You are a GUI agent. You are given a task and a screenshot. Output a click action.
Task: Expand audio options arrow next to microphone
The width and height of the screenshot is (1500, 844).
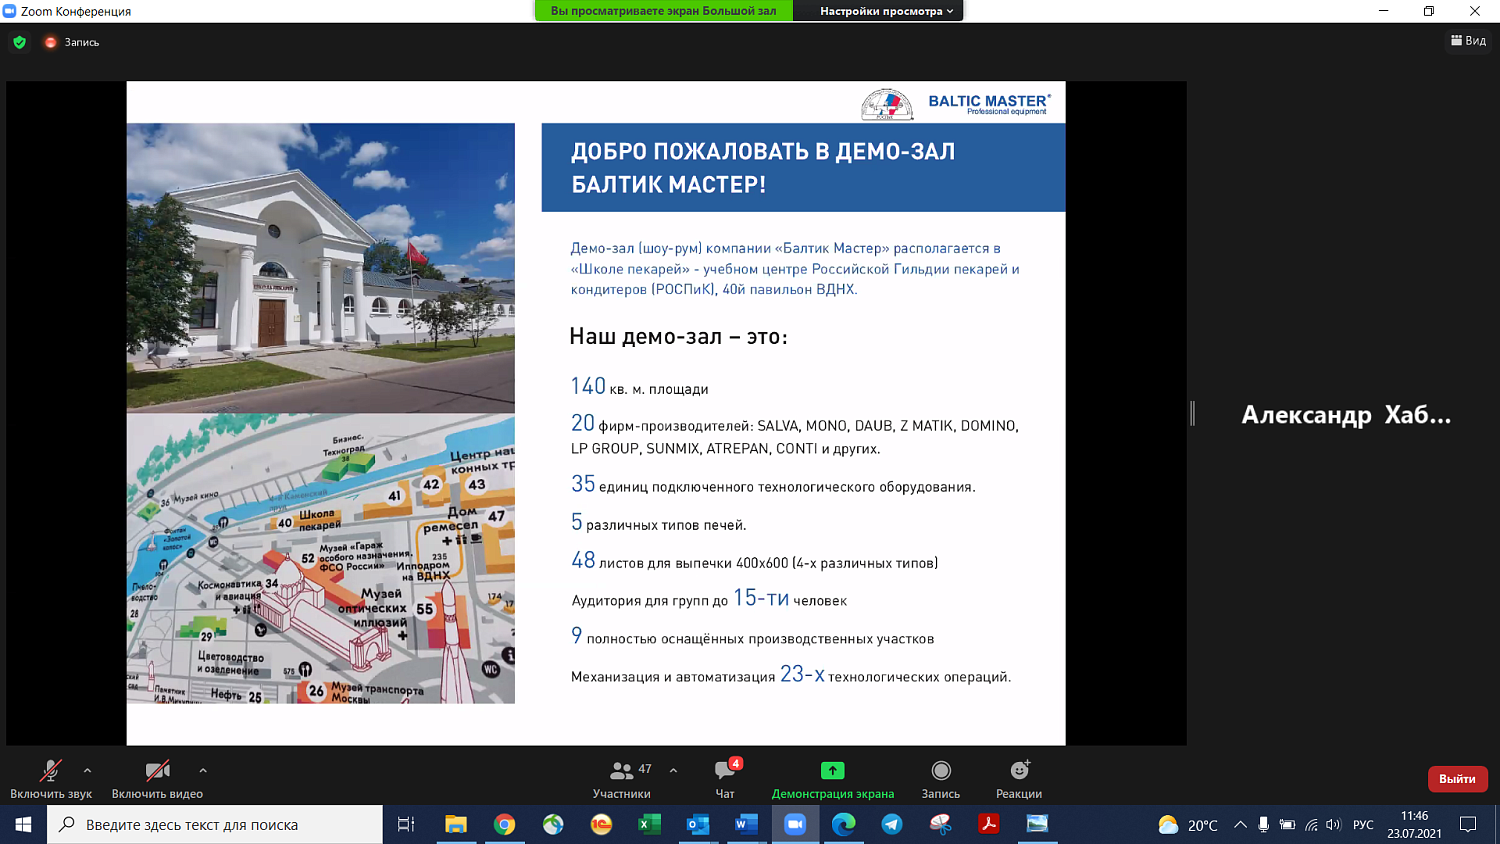coord(87,770)
